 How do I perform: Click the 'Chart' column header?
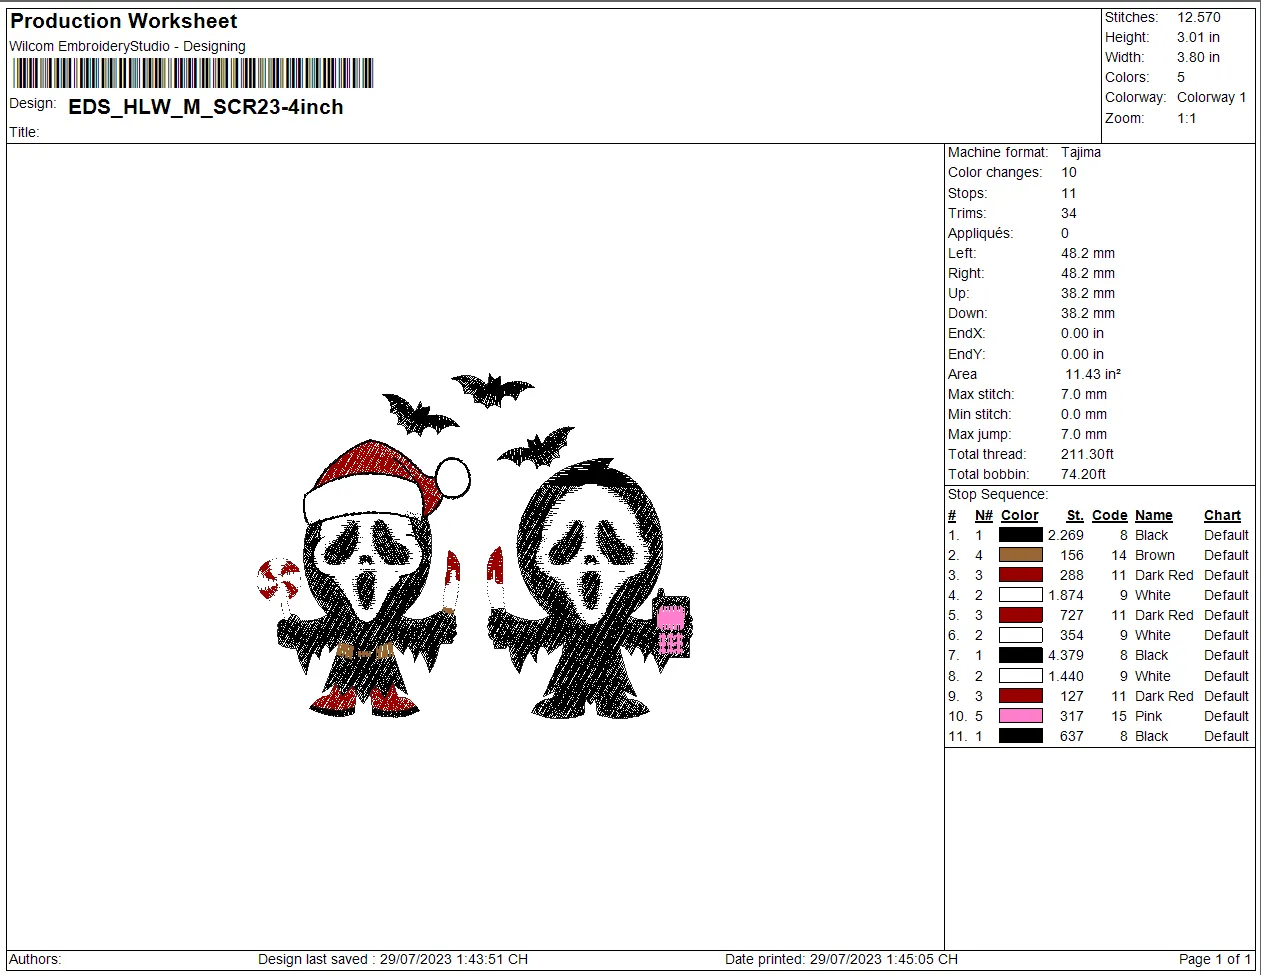coord(1222,515)
